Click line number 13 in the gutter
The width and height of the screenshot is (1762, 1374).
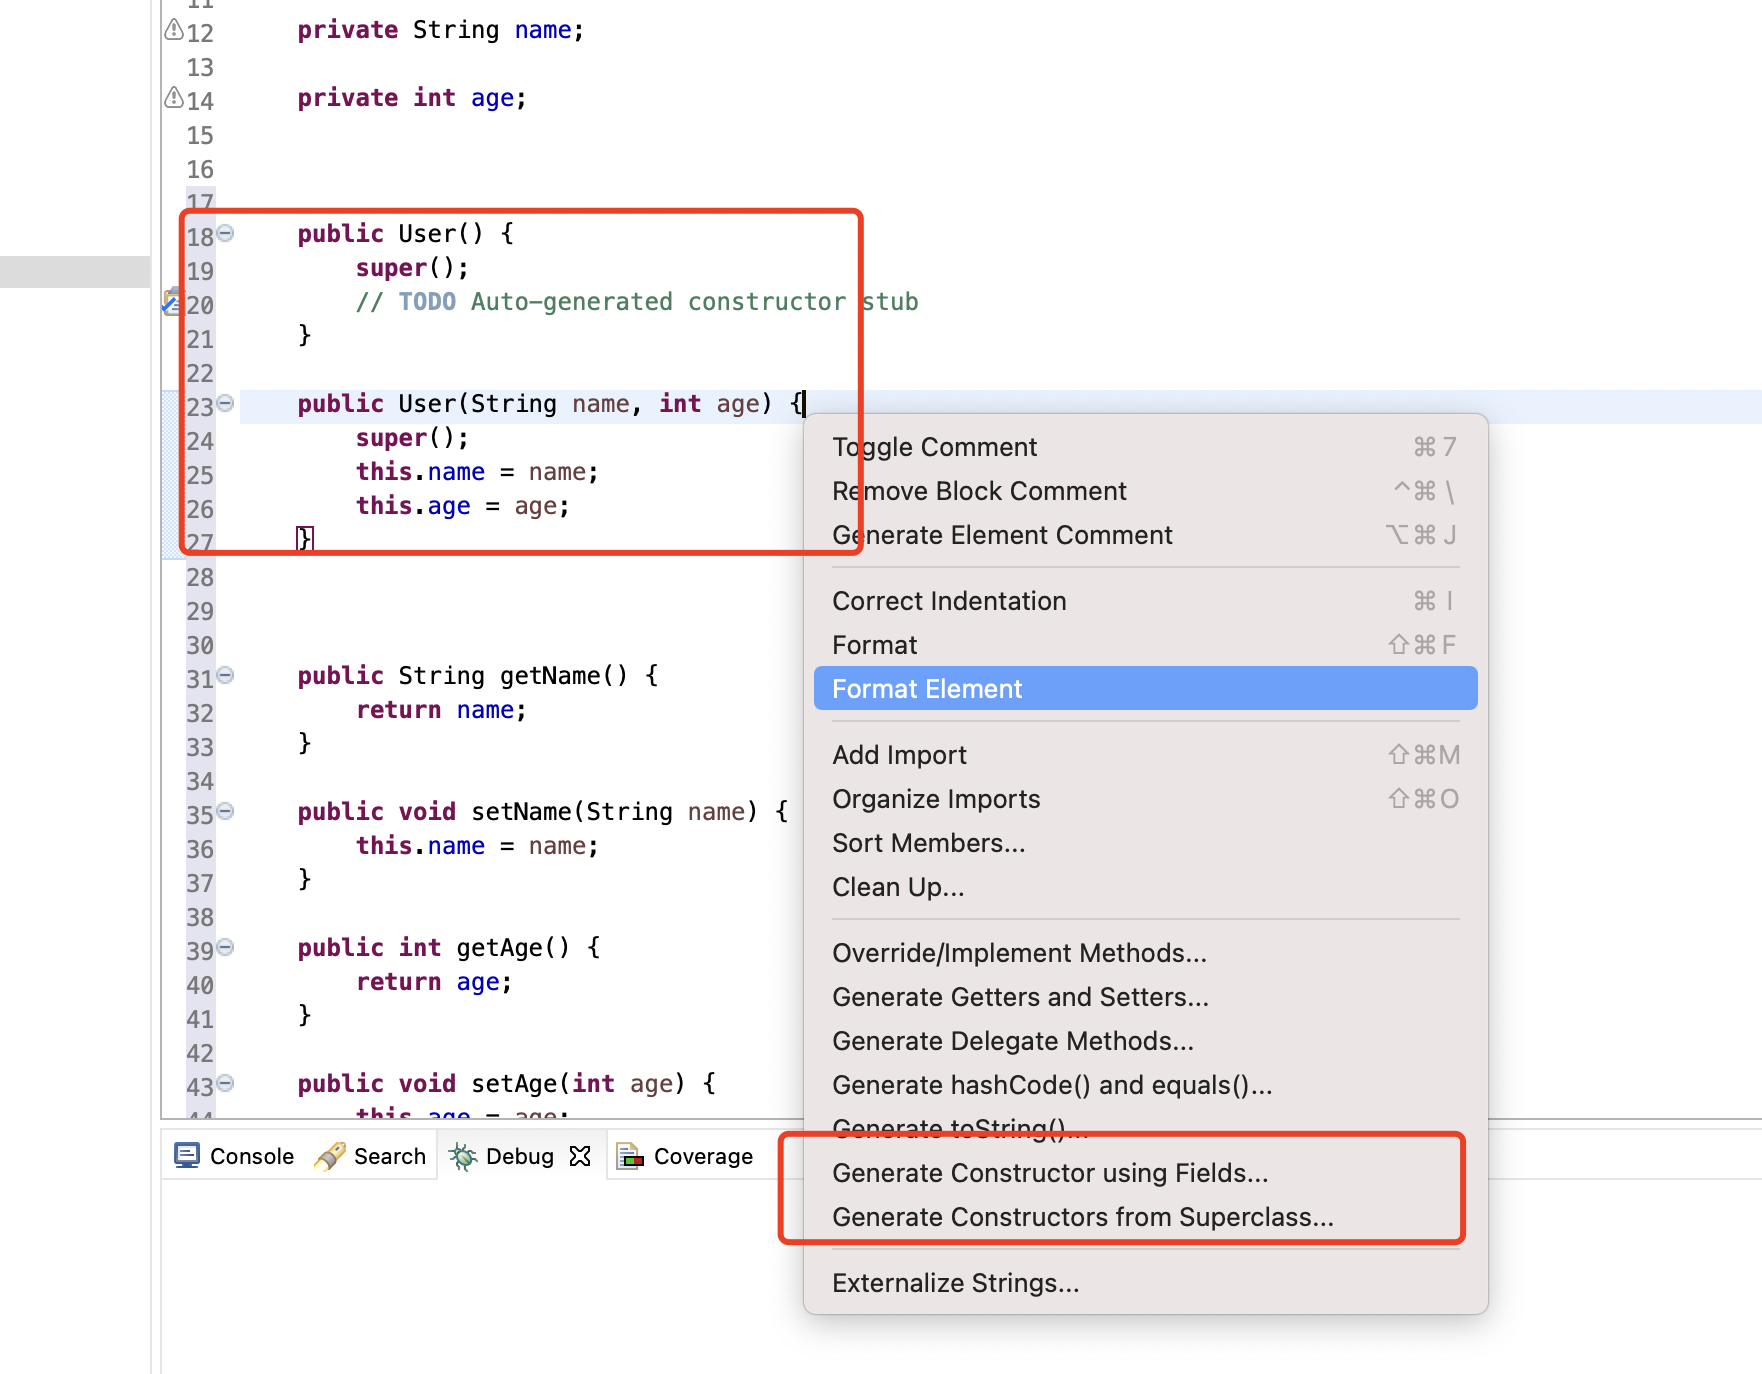(200, 67)
